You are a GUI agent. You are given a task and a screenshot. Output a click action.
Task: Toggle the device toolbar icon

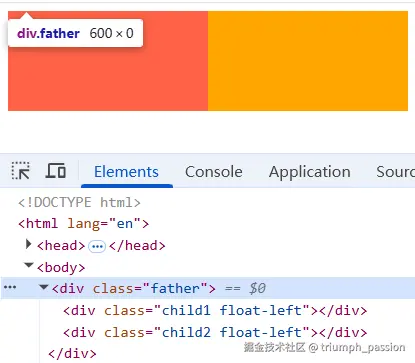pyautogui.click(x=56, y=171)
